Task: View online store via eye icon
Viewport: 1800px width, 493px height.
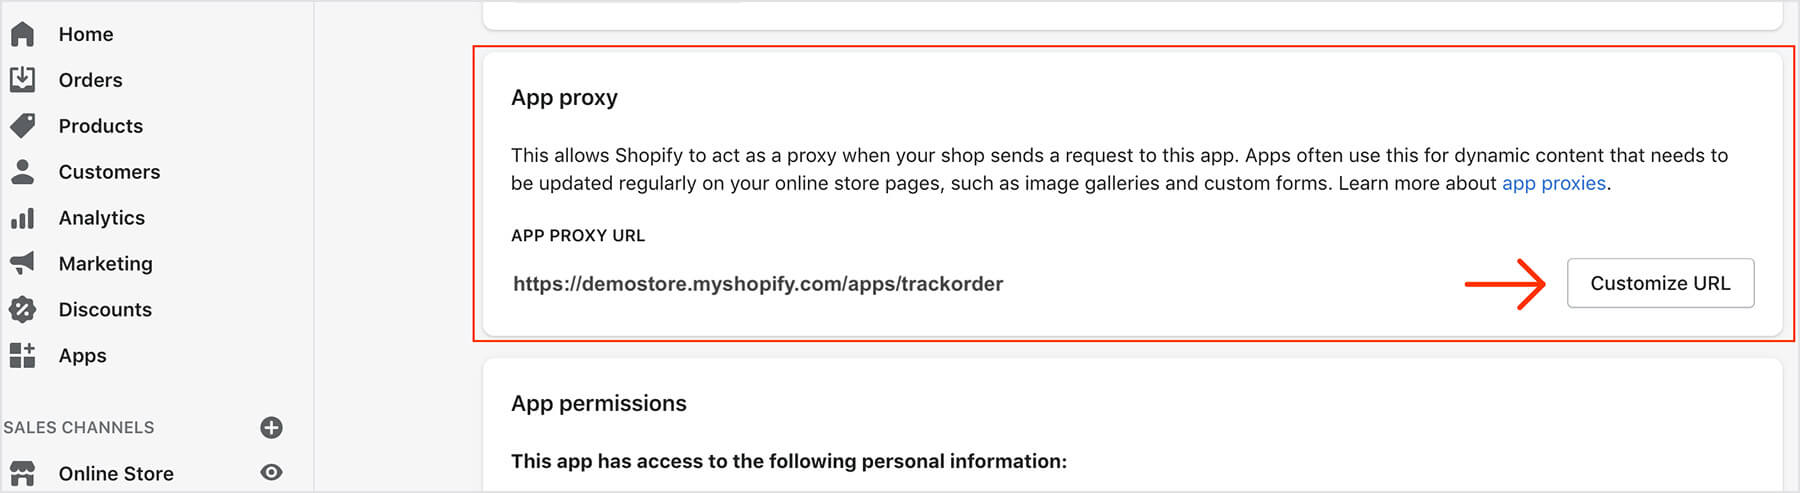Action: (271, 473)
